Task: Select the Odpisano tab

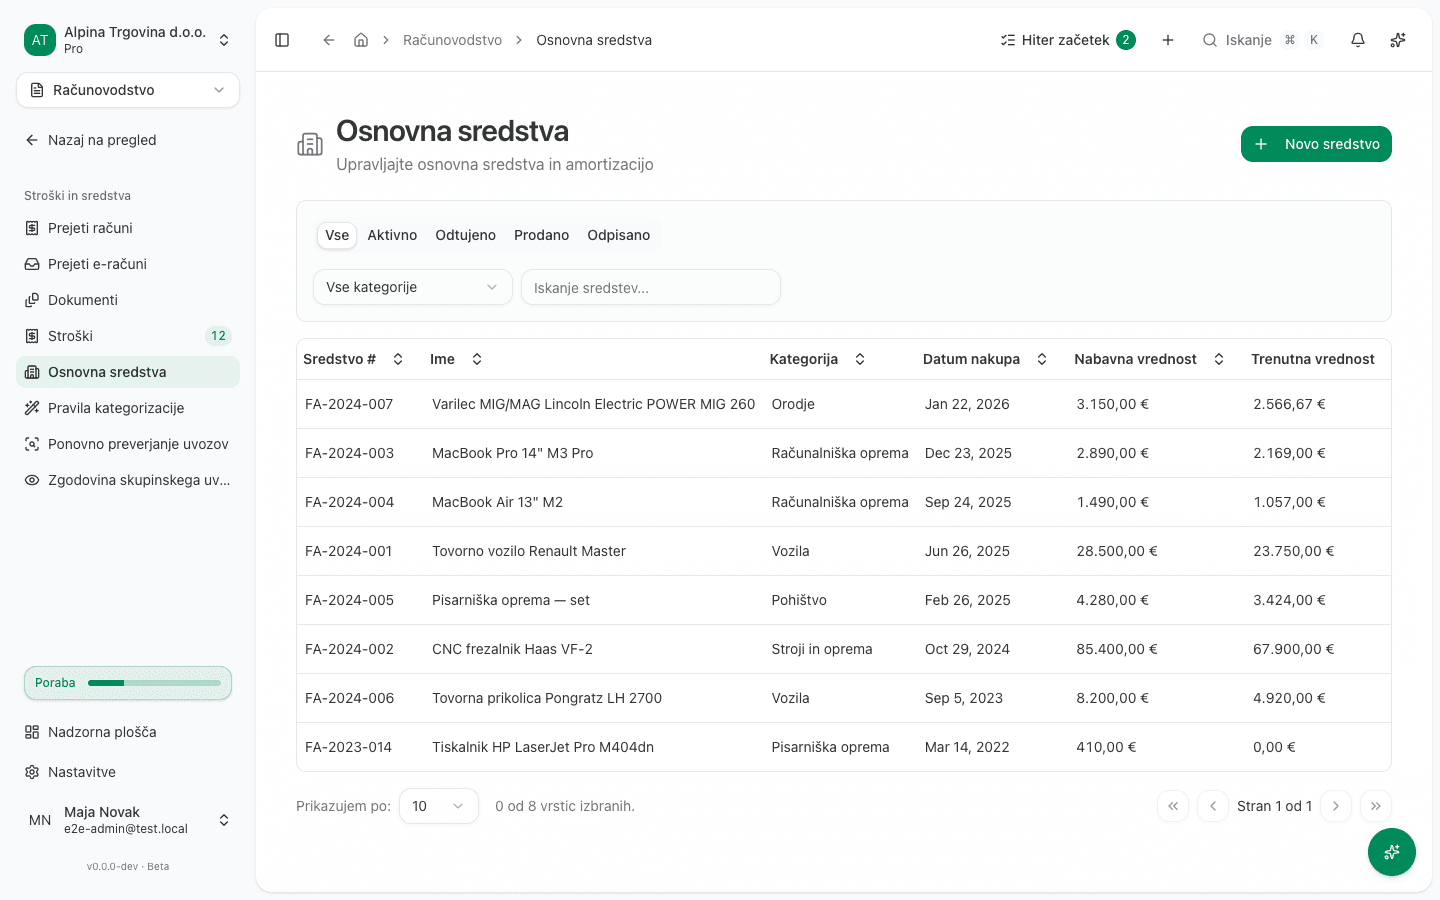Action: pyautogui.click(x=619, y=235)
